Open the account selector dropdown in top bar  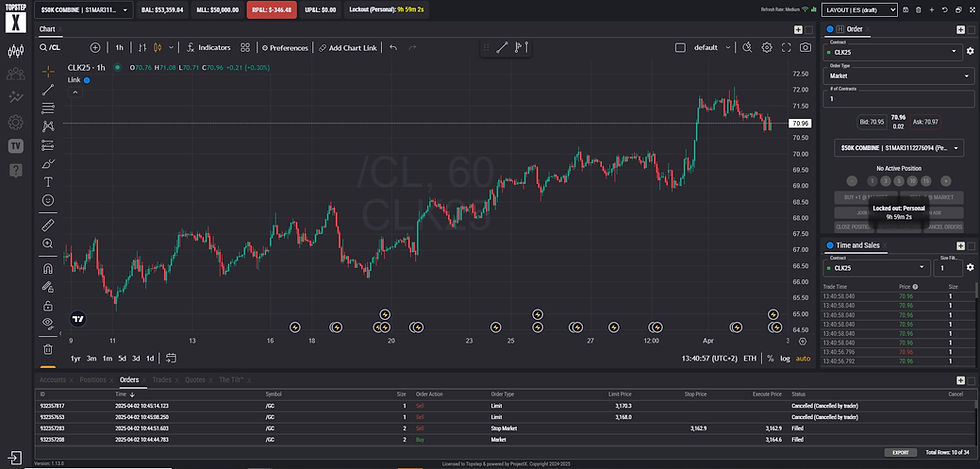coord(83,10)
